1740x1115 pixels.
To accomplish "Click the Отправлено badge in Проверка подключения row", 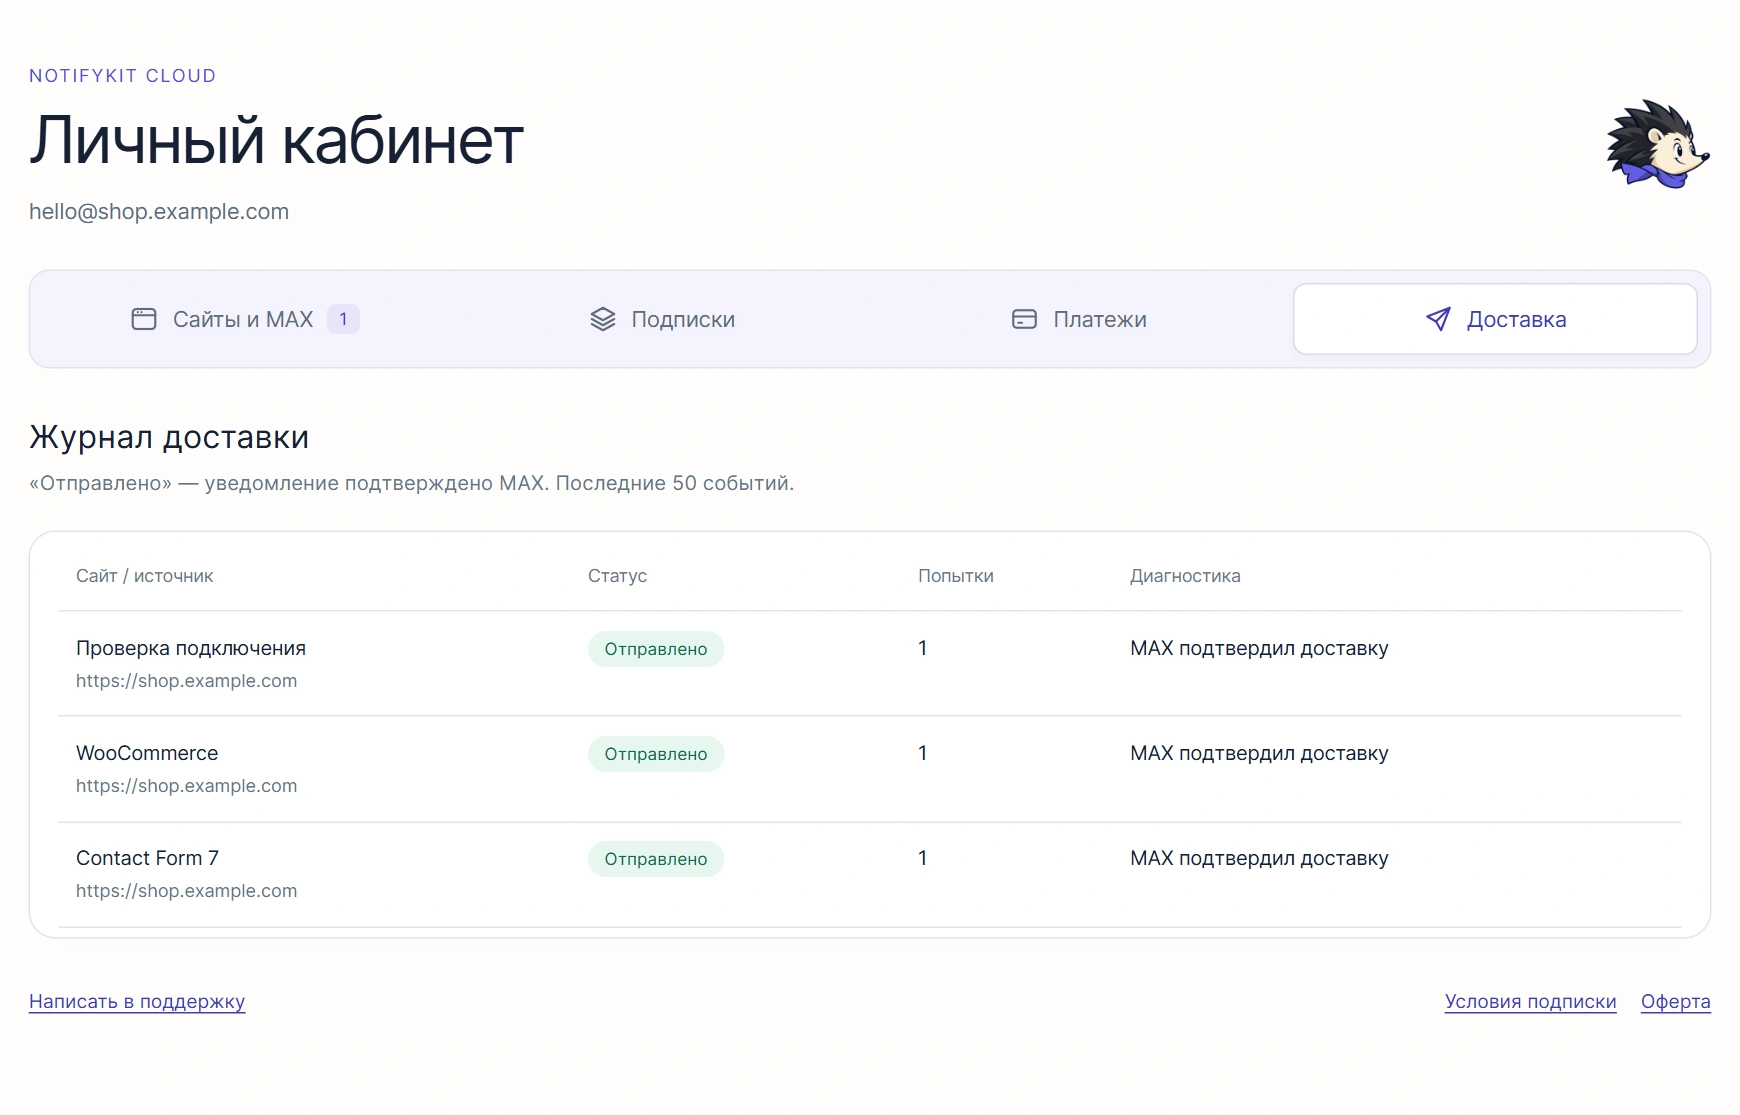I will (656, 649).
